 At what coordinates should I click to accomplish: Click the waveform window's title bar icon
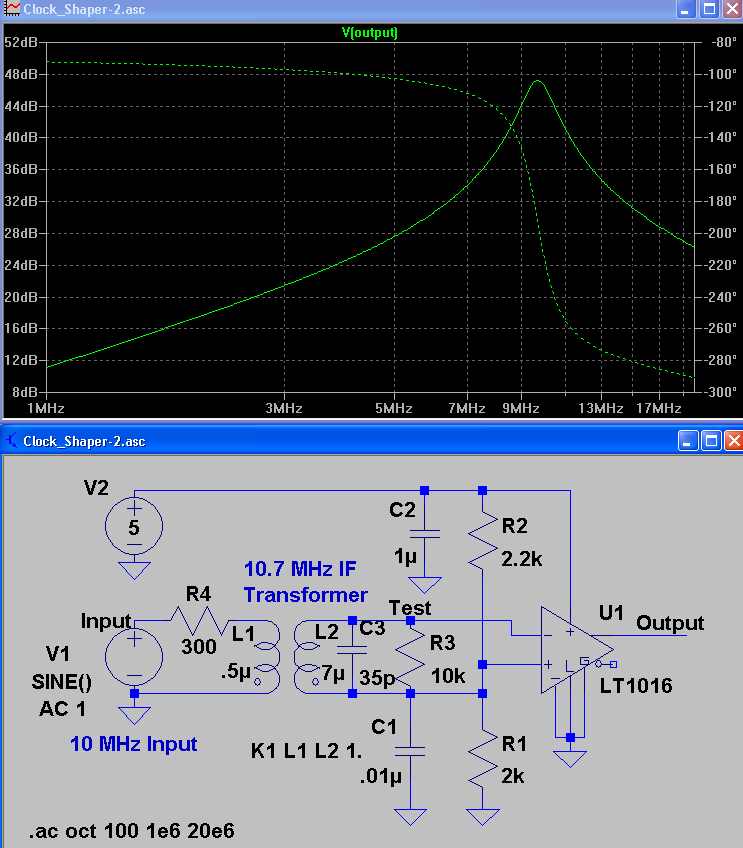(11, 10)
